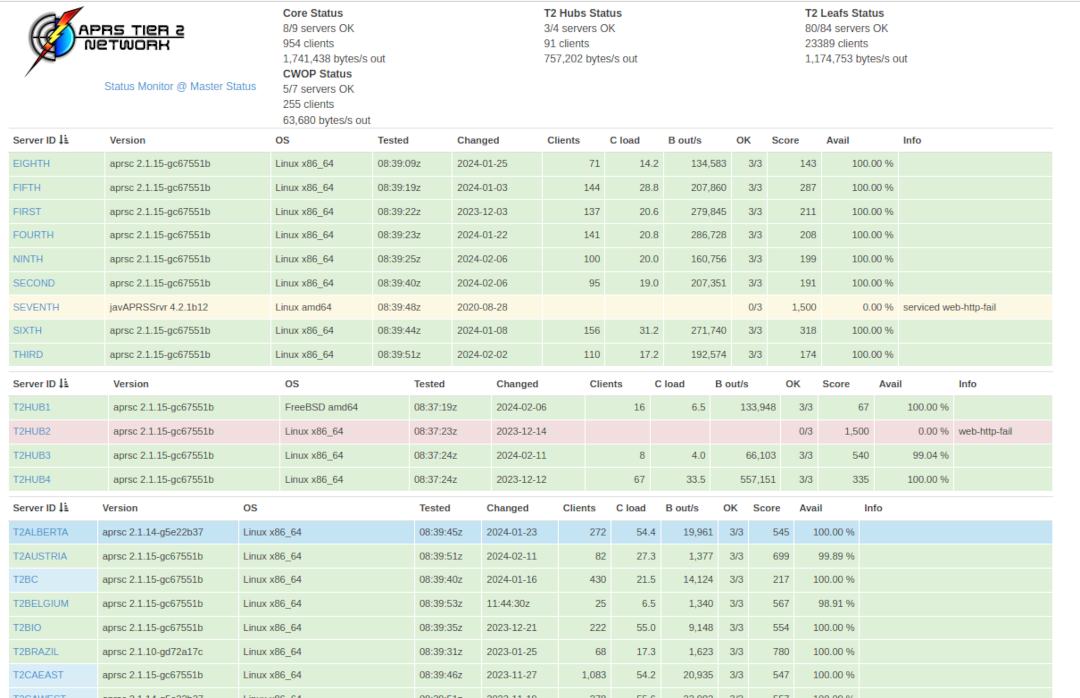Select FreeBSD amd64 OS cell

tap(321, 407)
